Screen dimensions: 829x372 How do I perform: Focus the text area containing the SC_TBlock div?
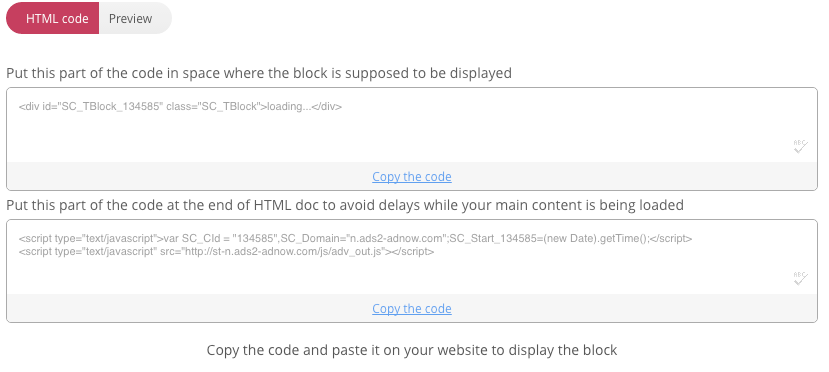click(412, 125)
